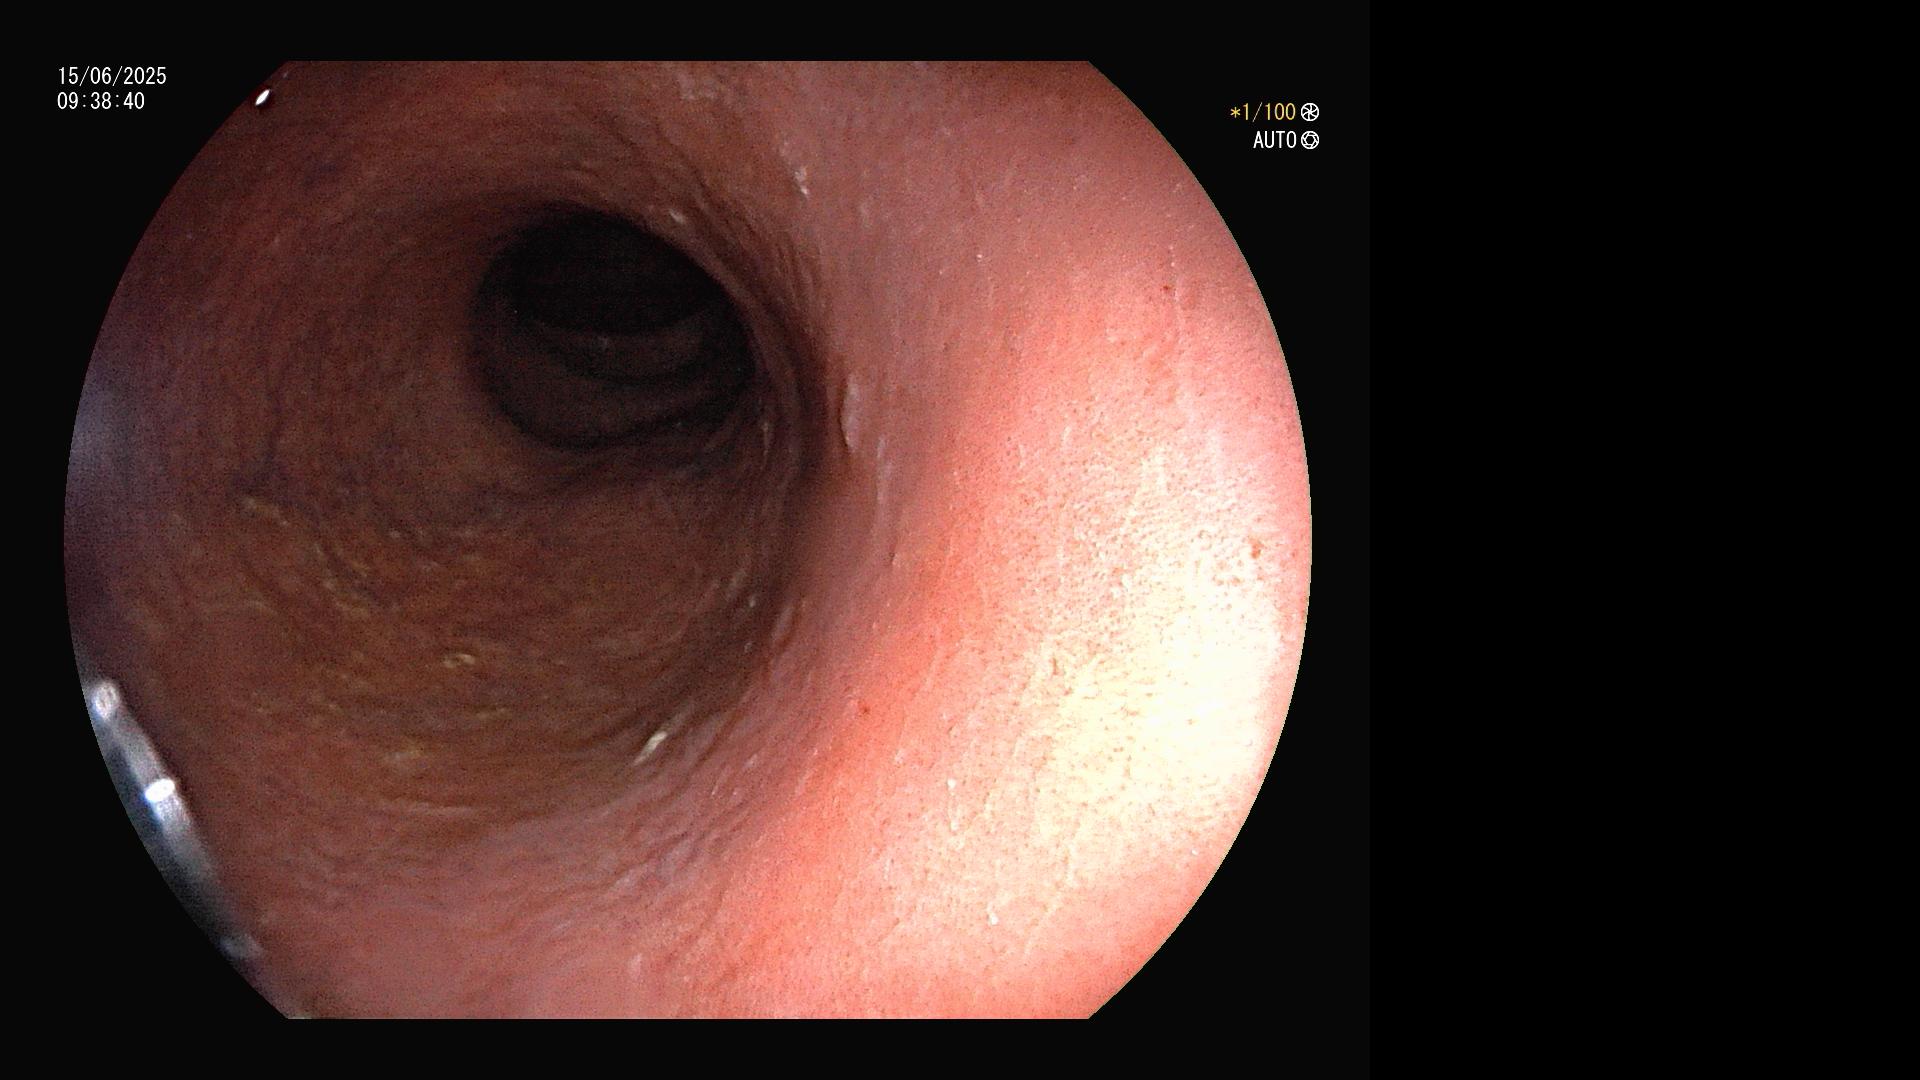This screenshot has height=1080, width=1920.
Task: Click the time stamp 09:38:40
Action: point(101,101)
